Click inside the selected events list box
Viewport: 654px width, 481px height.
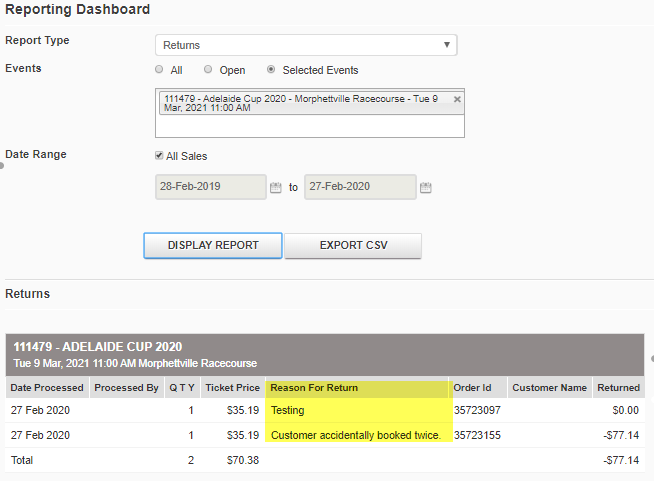pos(310,113)
